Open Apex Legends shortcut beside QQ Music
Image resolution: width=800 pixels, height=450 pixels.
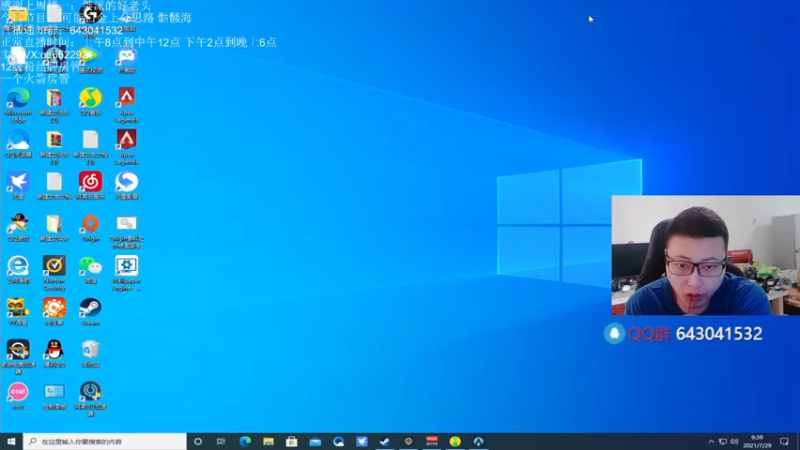[127, 105]
